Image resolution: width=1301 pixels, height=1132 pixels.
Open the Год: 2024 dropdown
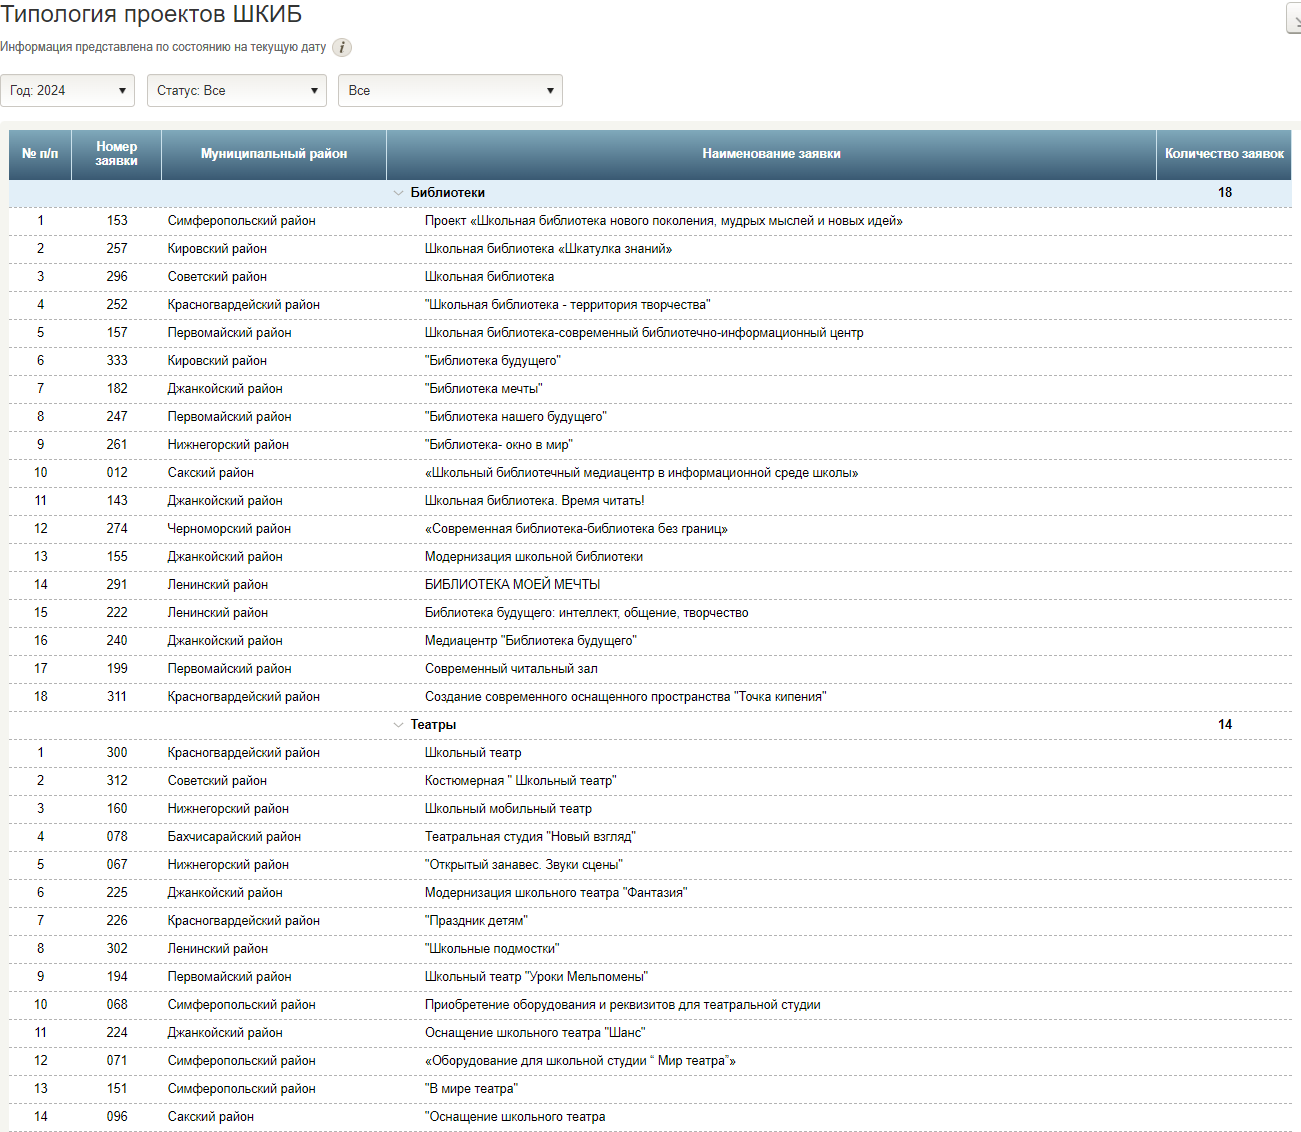tap(67, 90)
